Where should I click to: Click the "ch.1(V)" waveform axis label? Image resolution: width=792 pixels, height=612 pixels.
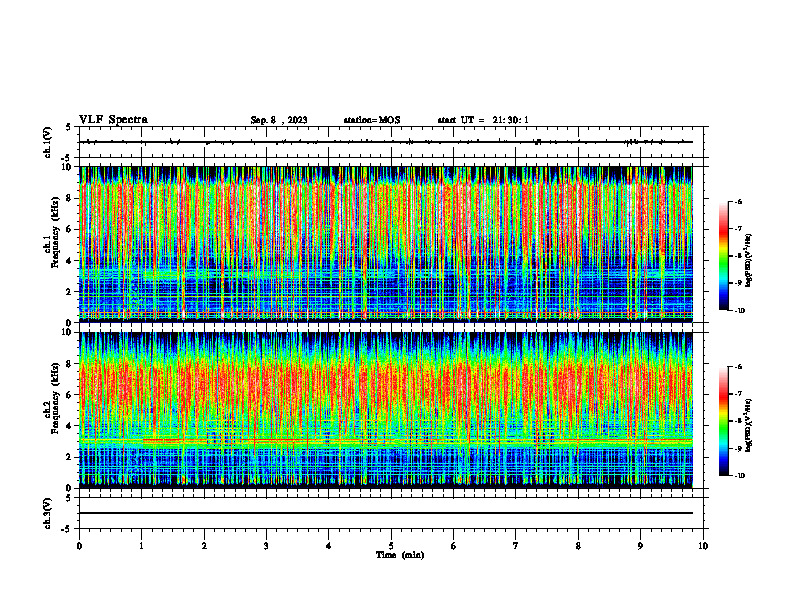[x=48, y=142]
